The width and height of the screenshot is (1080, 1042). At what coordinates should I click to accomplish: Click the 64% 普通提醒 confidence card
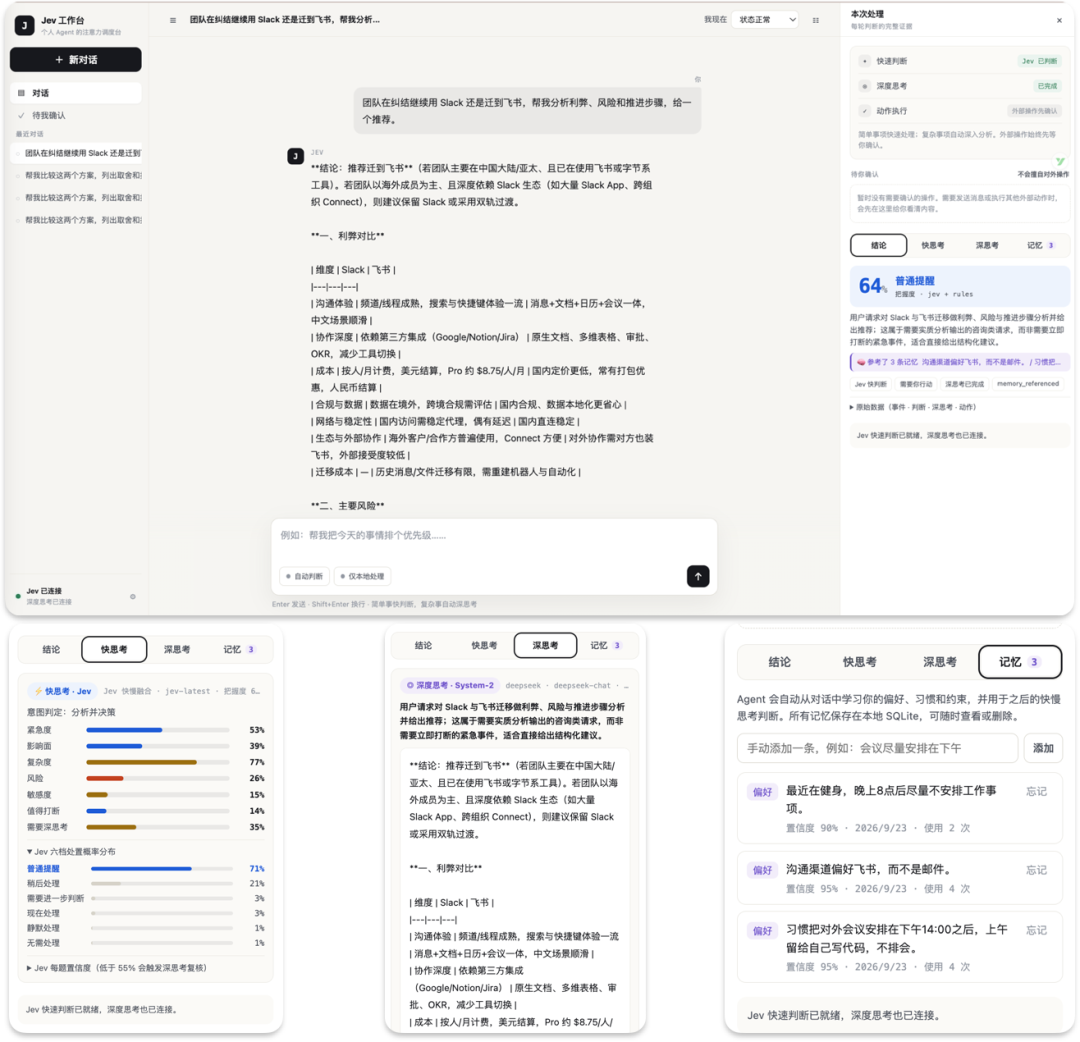tap(960, 286)
